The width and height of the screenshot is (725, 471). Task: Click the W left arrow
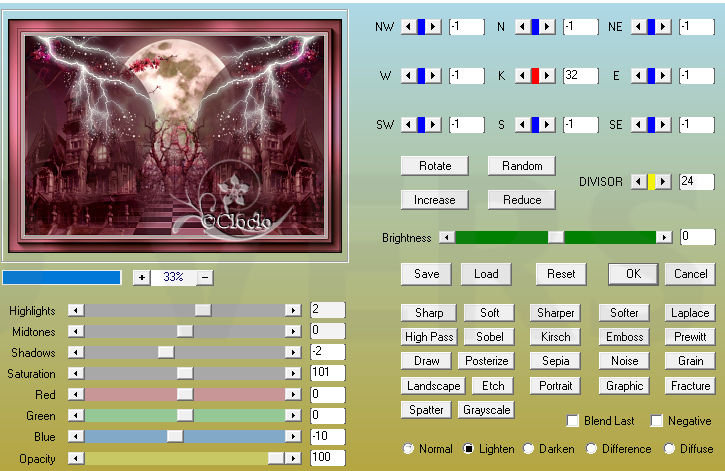tap(408, 75)
